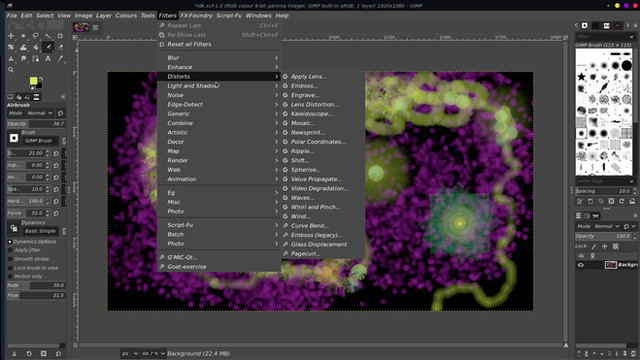Refresh brushes in the brush panel
The height and width of the screenshot is (360, 640).
click(x=621, y=201)
